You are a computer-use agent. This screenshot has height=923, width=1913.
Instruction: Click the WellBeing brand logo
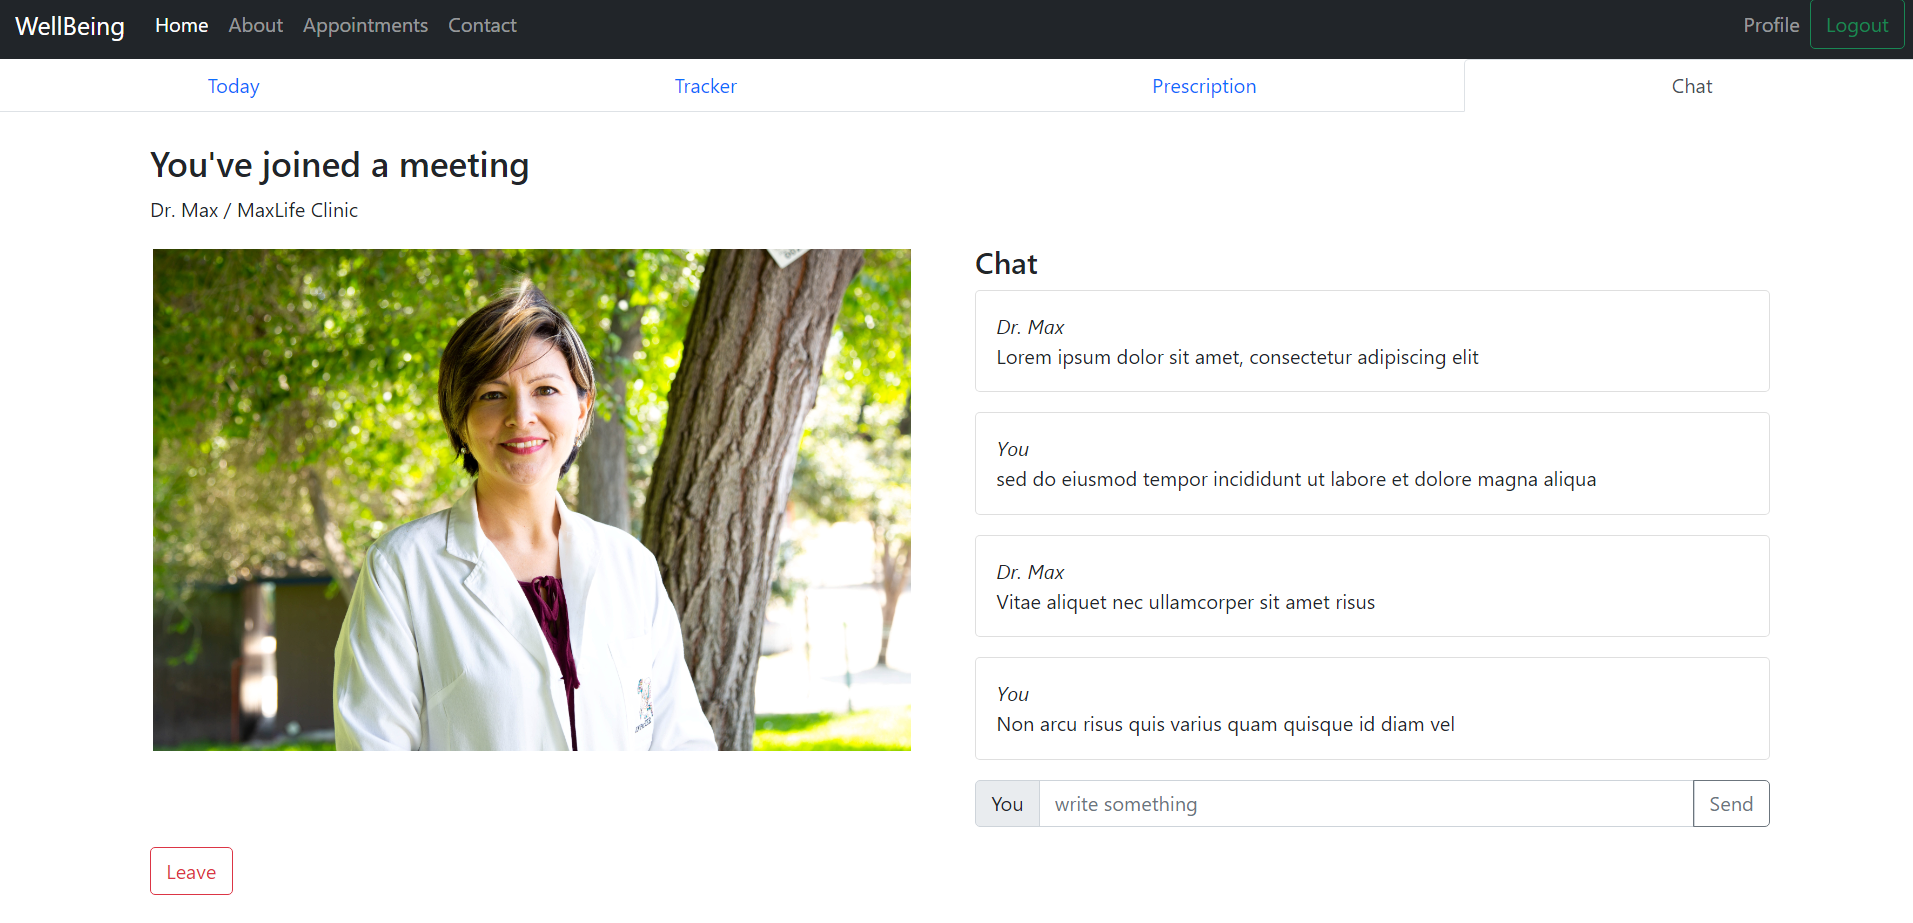[70, 26]
